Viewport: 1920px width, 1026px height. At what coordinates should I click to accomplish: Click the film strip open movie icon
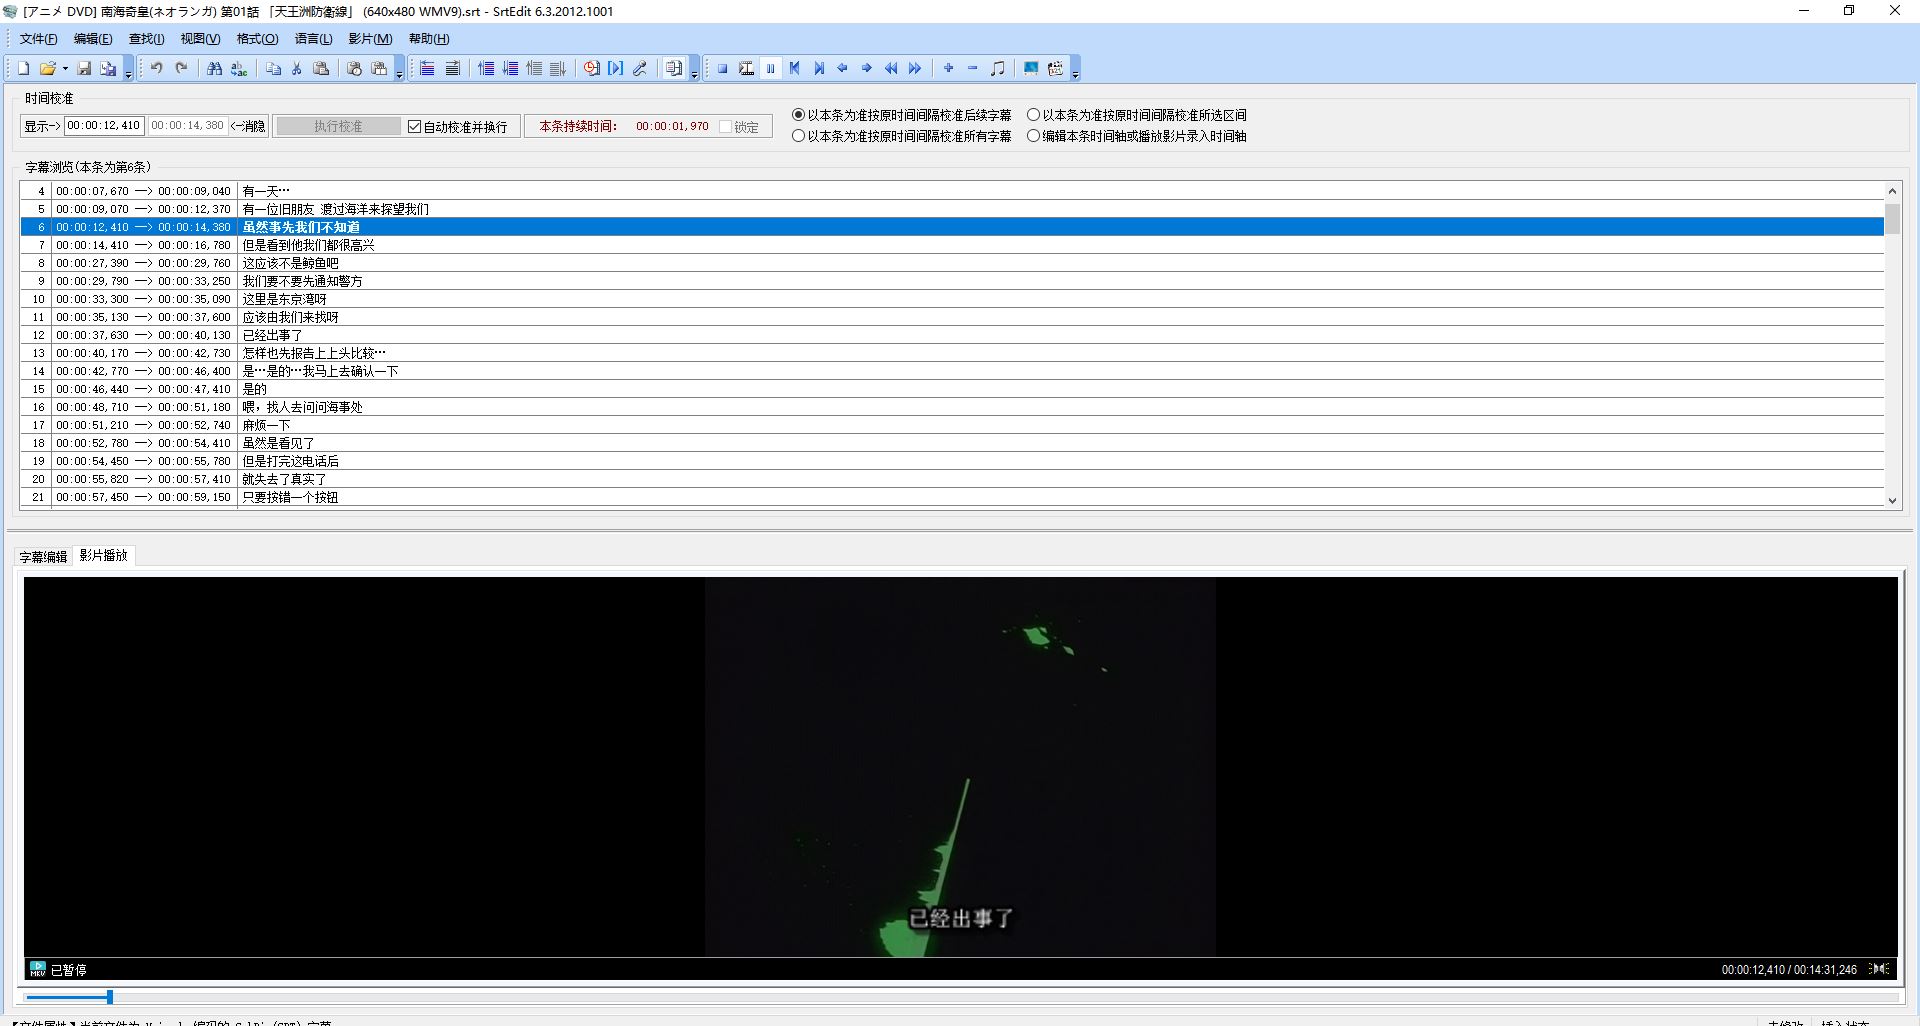click(746, 68)
